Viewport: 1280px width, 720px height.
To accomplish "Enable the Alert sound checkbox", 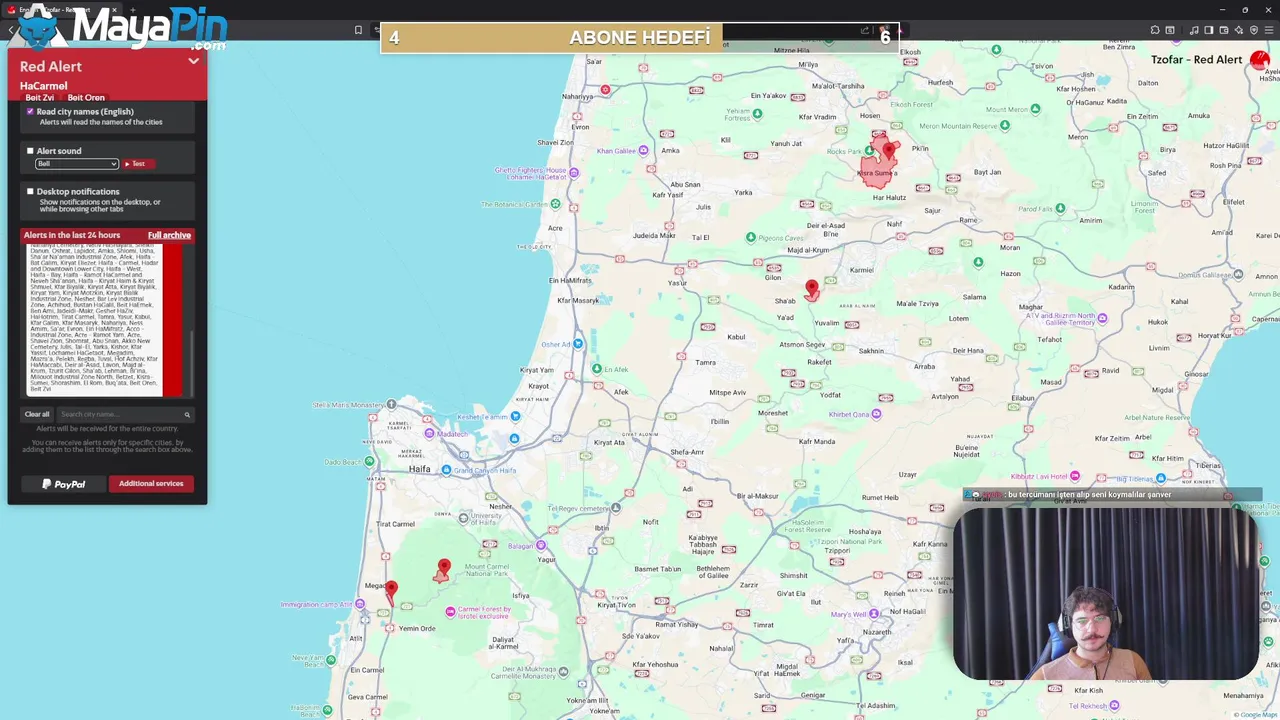I will pyautogui.click(x=30, y=151).
